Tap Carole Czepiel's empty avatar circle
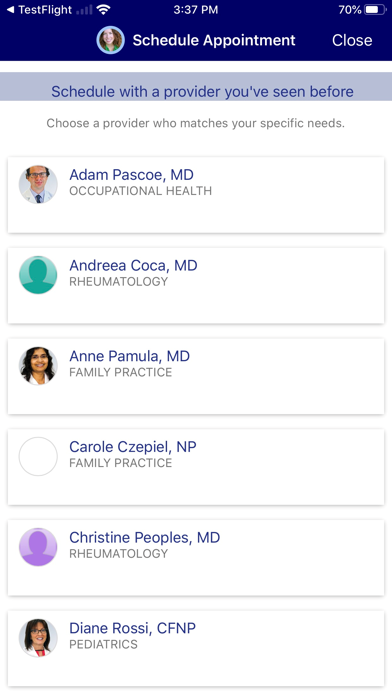The image size is (392, 696). (38, 456)
